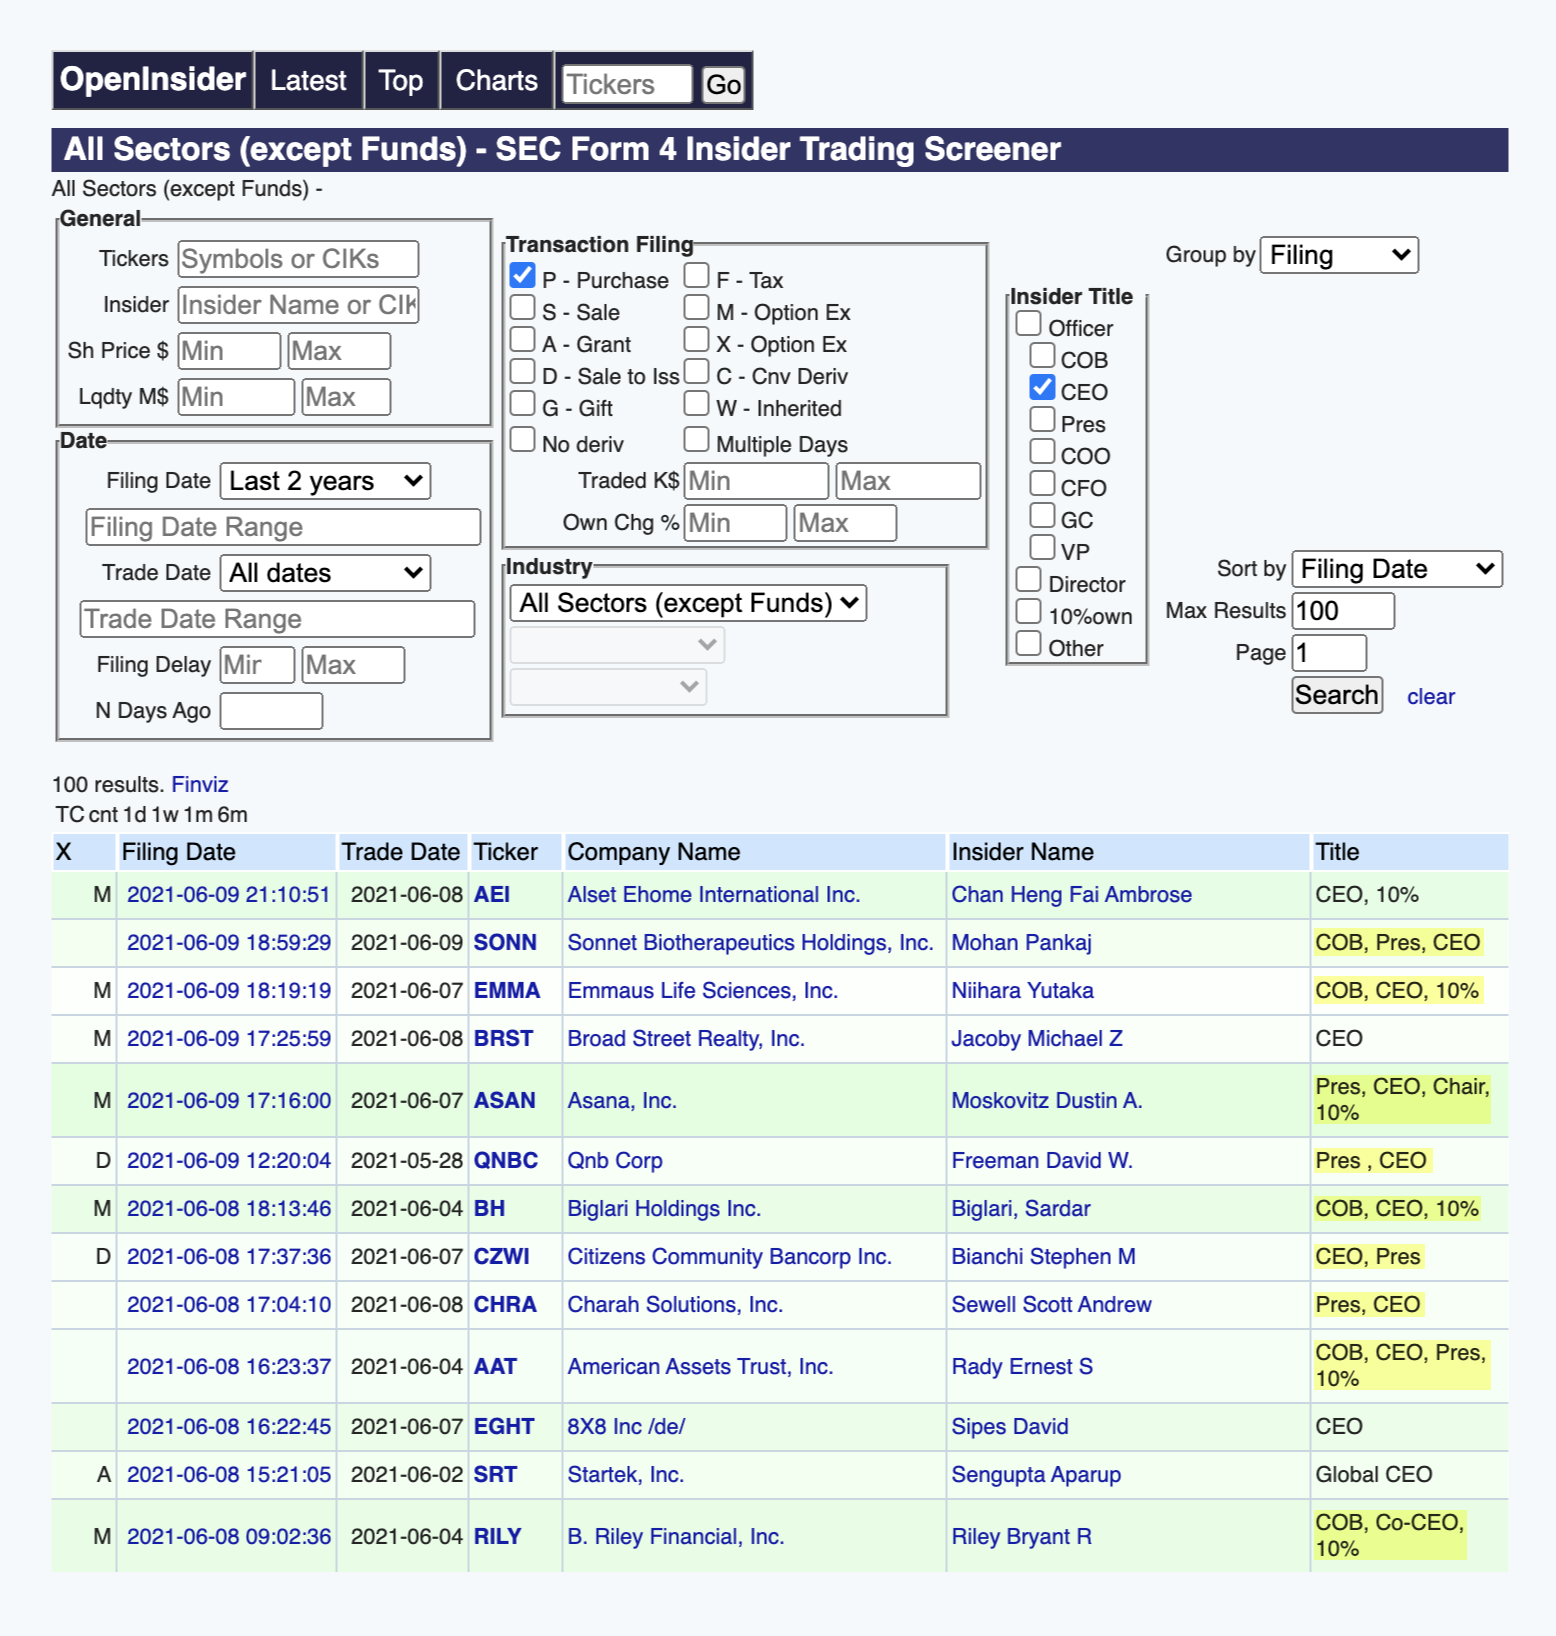
Task: Uncheck the P - Purchase checkbox
Action: click(522, 276)
